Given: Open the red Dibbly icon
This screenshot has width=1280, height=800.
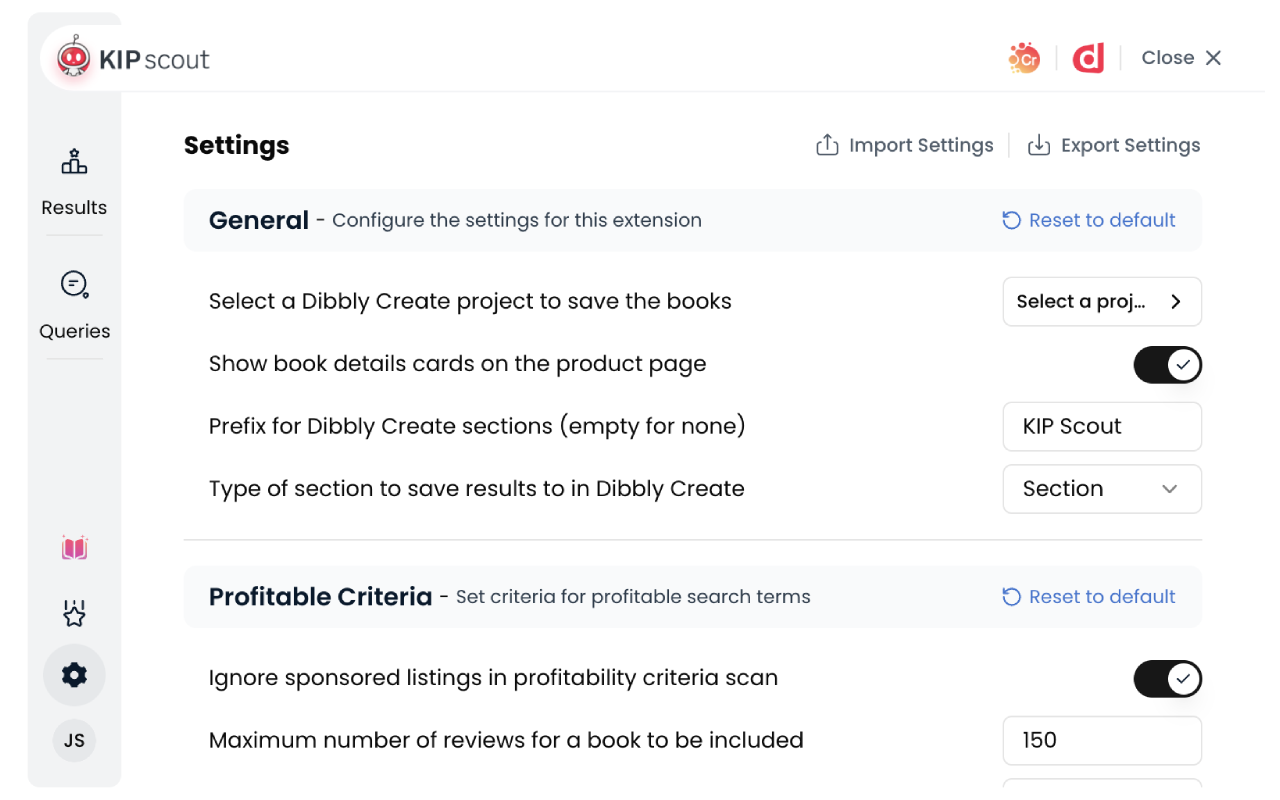Looking at the screenshot, I should pyautogui.click(x=1088, y=58).
